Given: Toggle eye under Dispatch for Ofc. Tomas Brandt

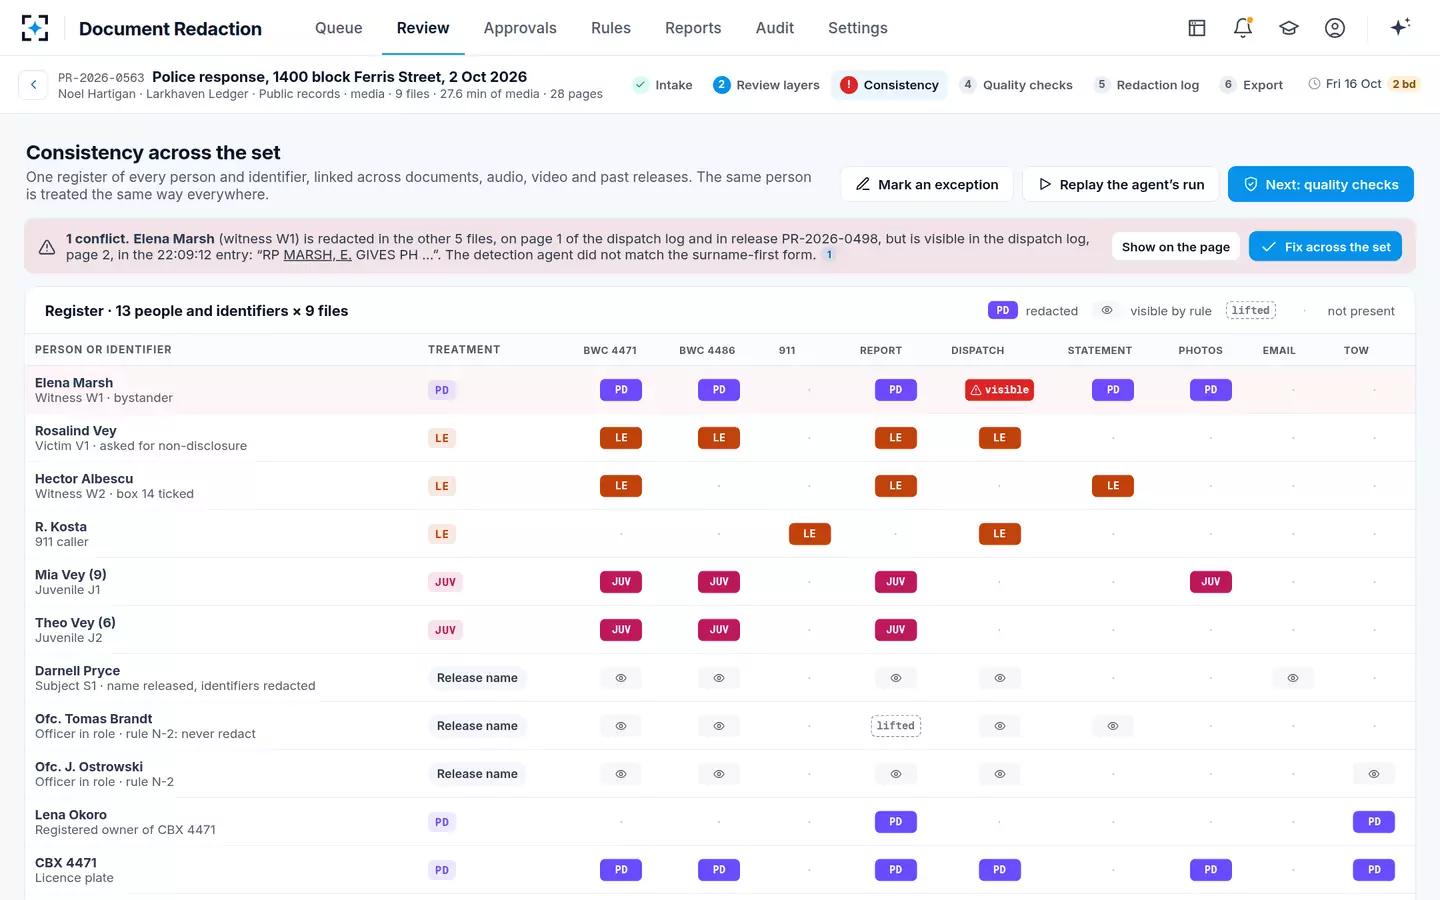Looking at the screenshot, I should [999, 726].
